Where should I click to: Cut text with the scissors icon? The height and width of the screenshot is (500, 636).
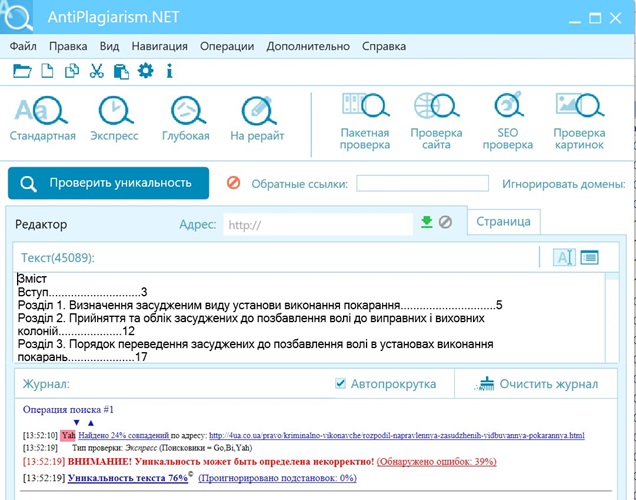(x=97, y=71)
